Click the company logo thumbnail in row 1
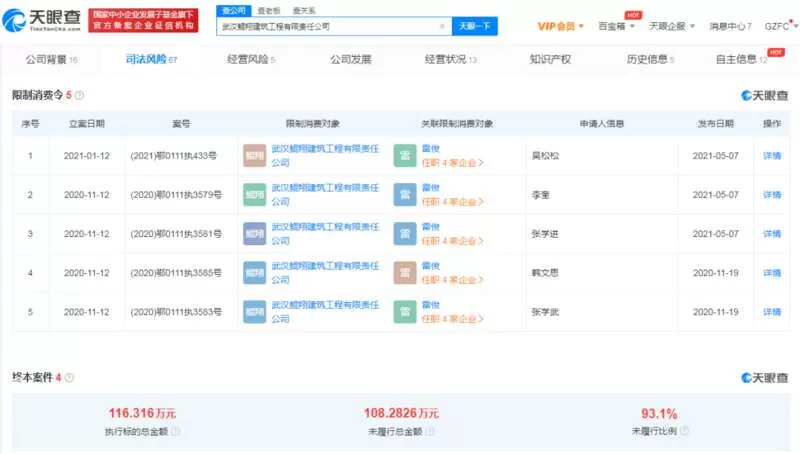800x454 pixels. pos(255,156)
